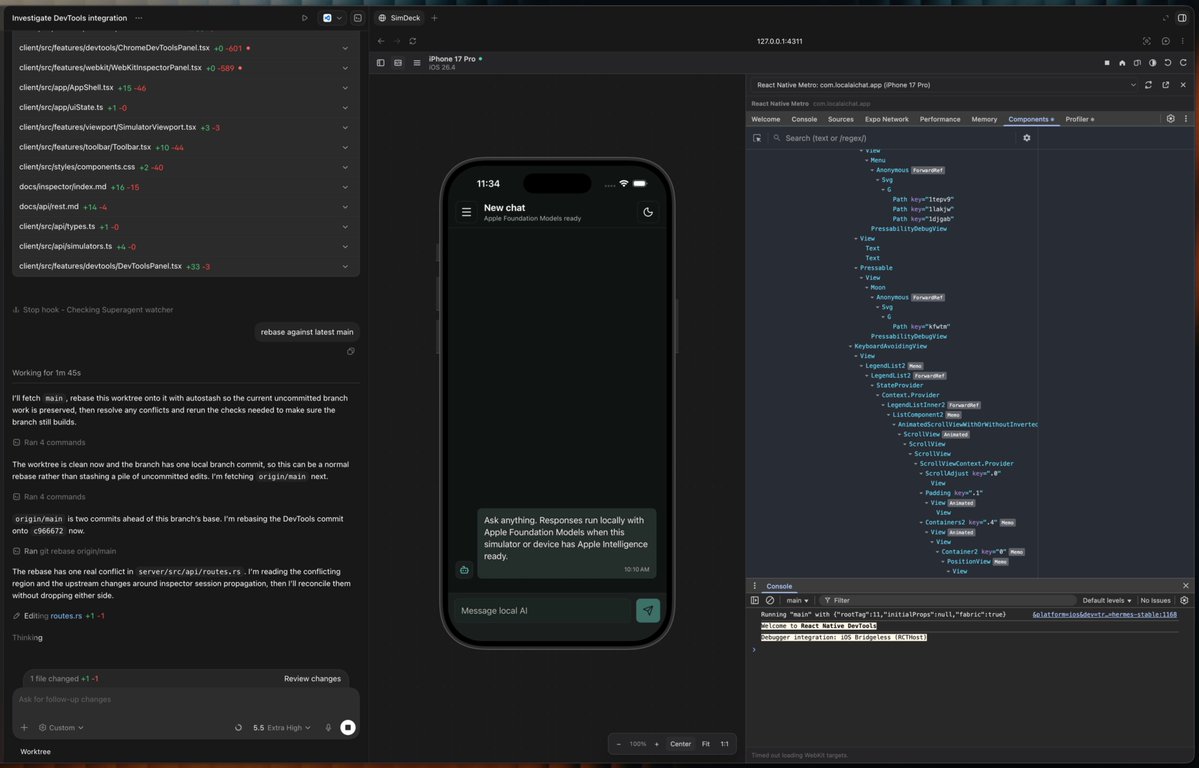Click the browser back arrow

coord(381,41)
